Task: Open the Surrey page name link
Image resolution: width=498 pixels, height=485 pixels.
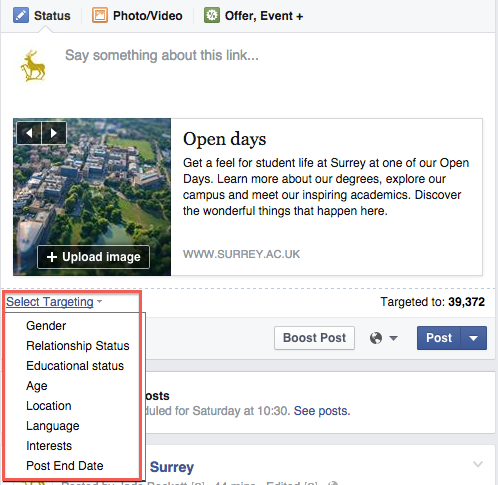Action: pos(172,467)
